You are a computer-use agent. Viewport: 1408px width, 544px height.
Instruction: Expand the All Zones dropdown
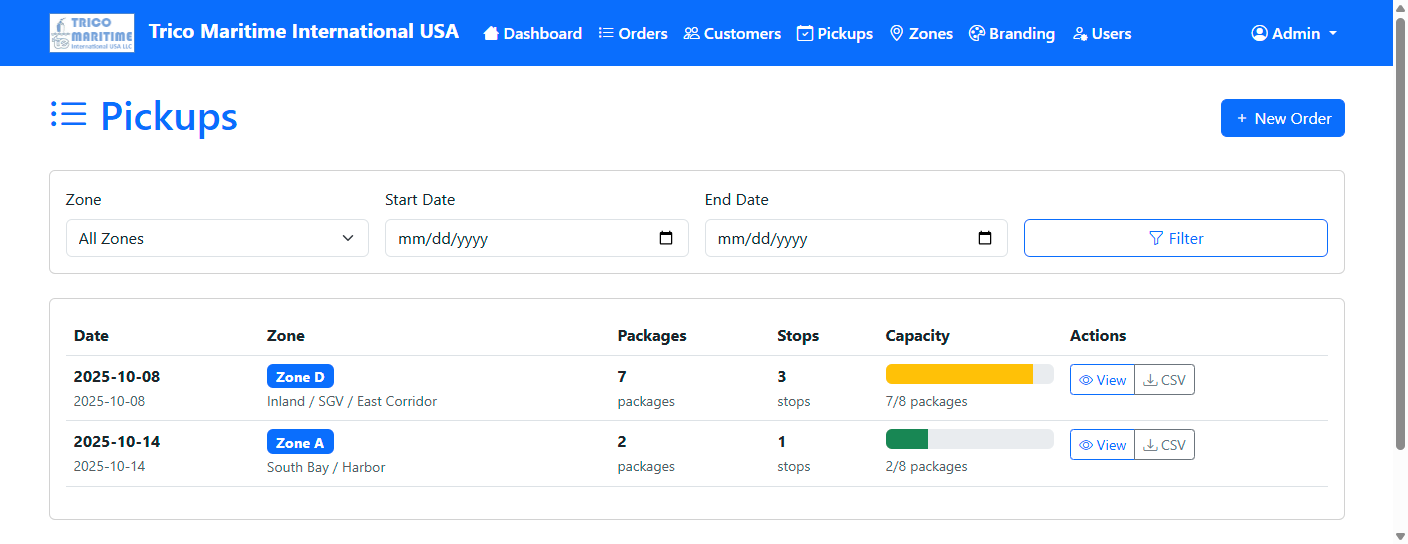pos(217,239)
